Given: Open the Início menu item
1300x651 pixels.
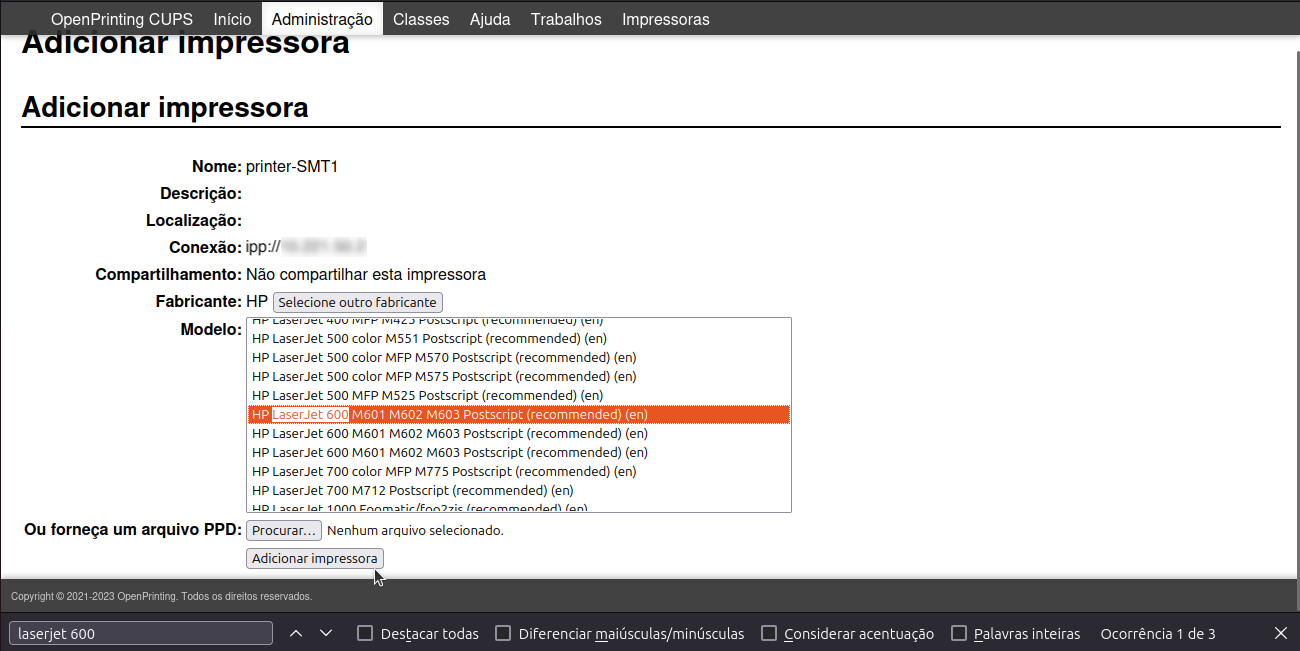Looking at the screenshot, I should point(232,19).
